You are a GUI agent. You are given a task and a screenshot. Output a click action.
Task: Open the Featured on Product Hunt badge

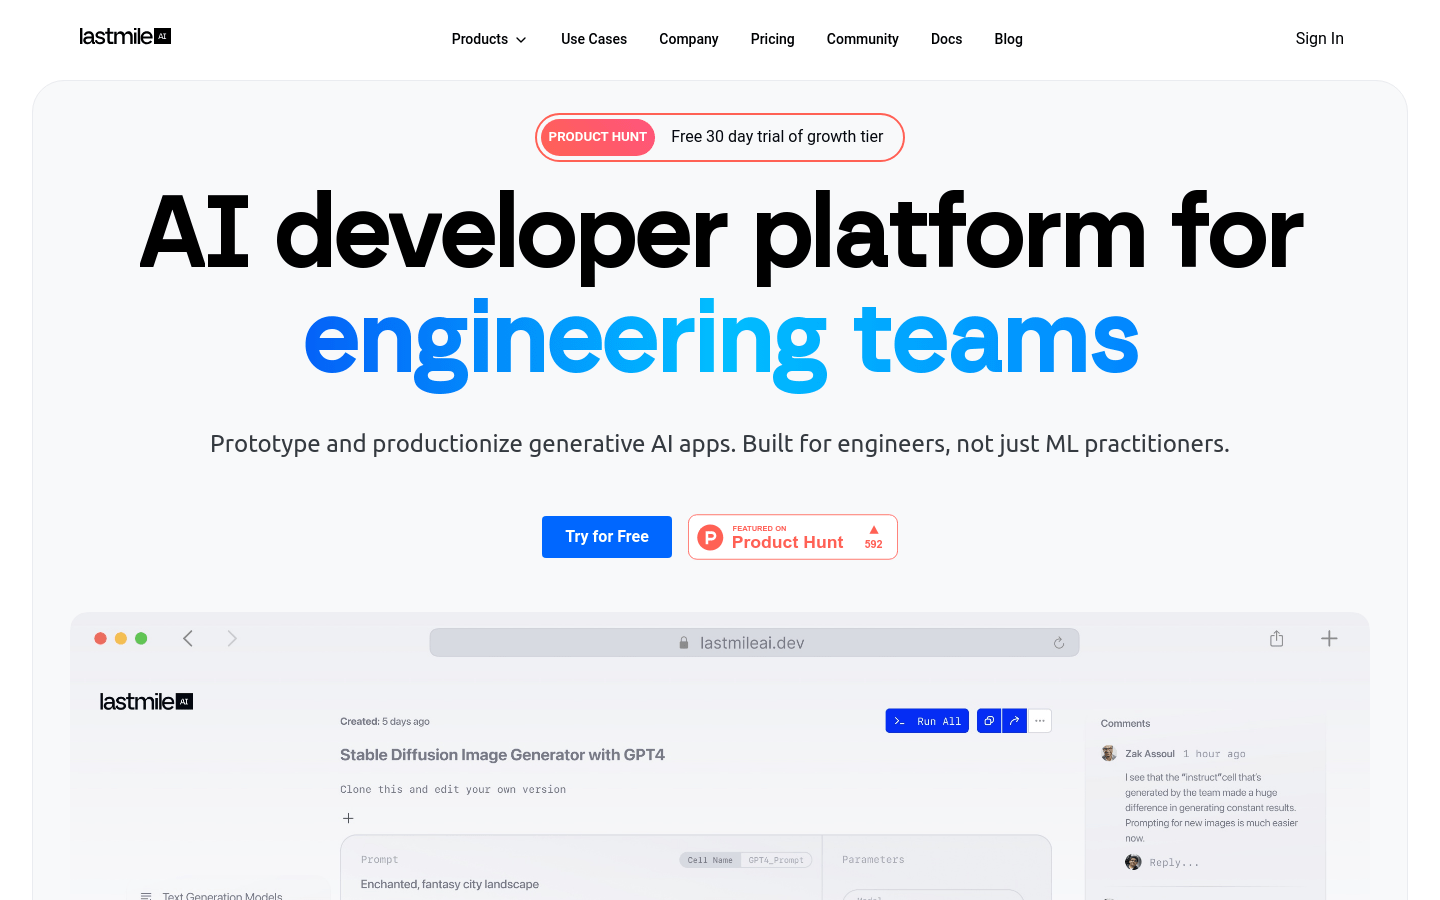pos(793,537)
